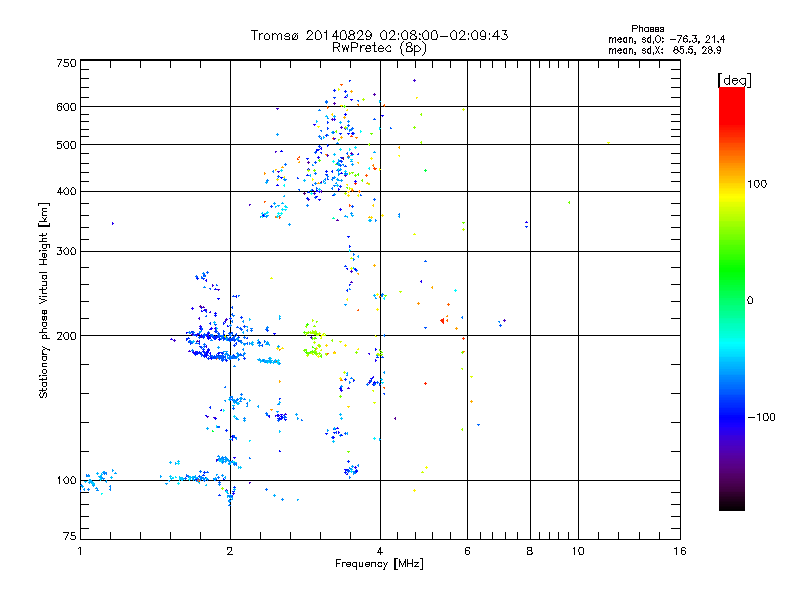Click the y-axis label '400'

point(66,192)
